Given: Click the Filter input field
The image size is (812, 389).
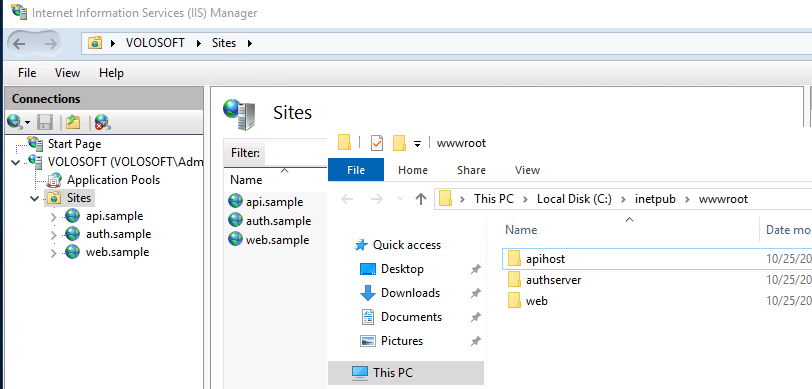Looking at the screenshot, I should 296,153.
